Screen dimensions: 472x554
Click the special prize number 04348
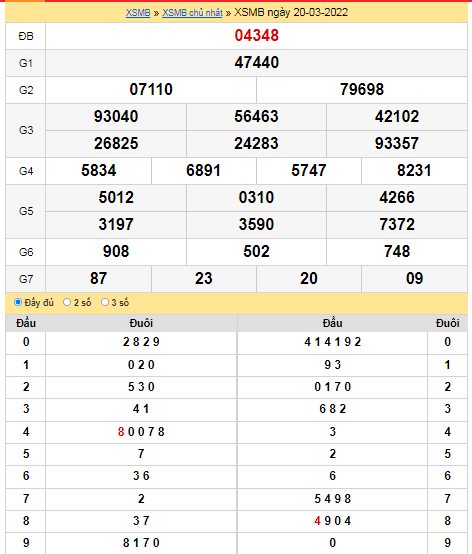[256, 36]
